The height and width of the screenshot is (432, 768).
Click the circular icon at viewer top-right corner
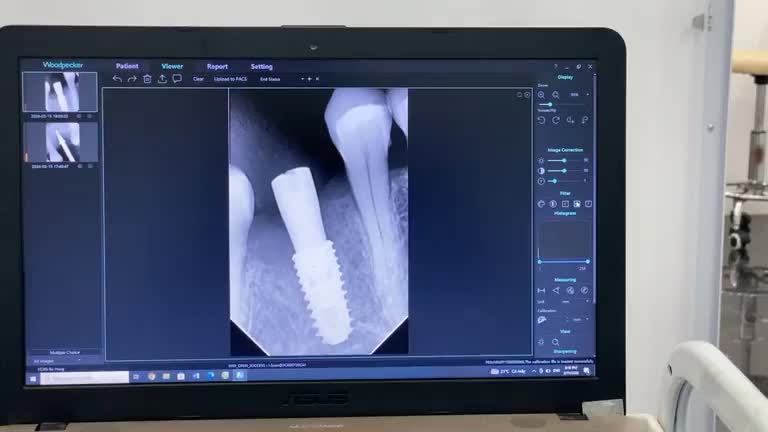(527, 95)
